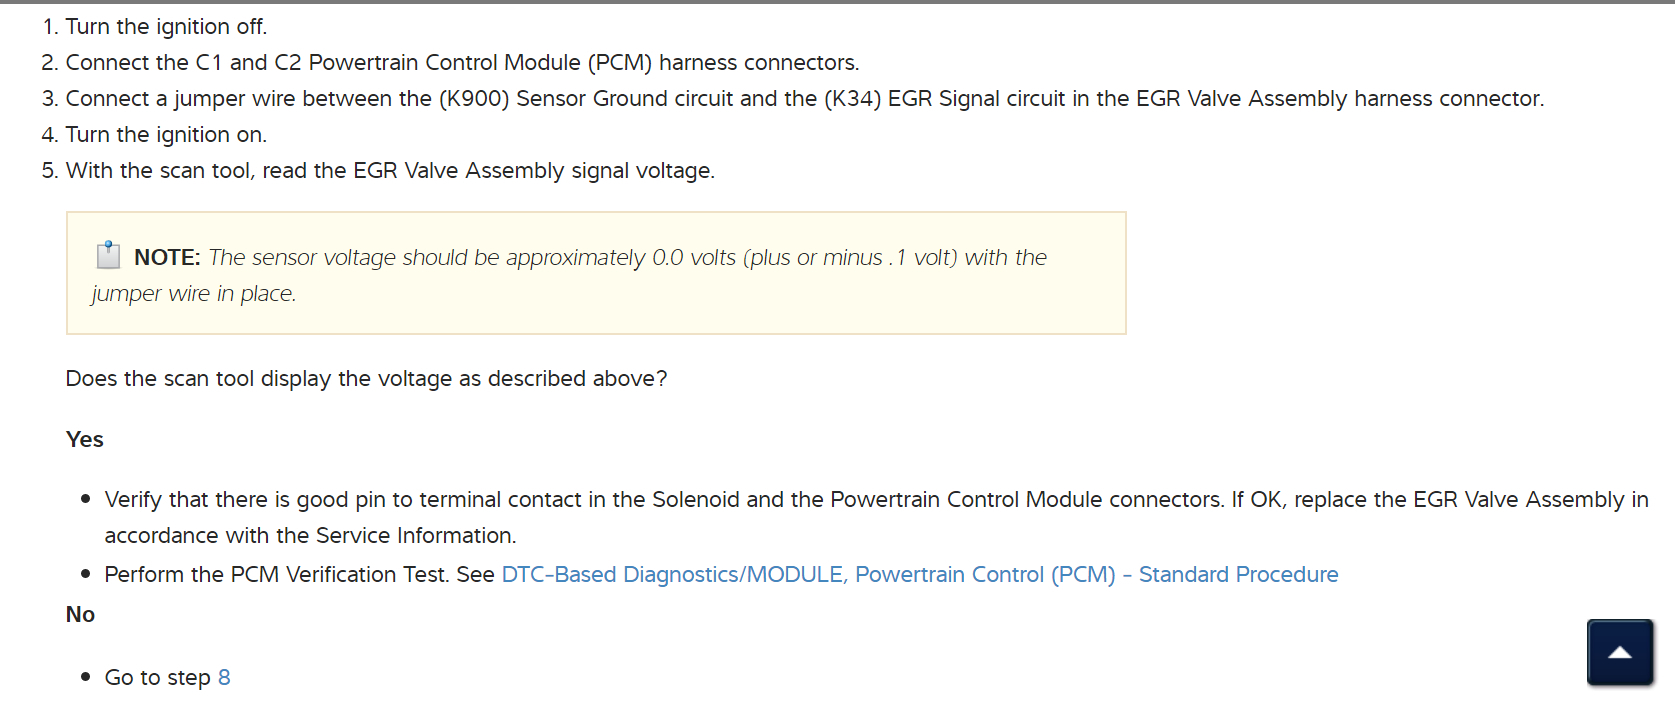Click the "Perform the PCM Verification Test" text
This screenshot has height=709, width=1676.
[x=299, y=575]
